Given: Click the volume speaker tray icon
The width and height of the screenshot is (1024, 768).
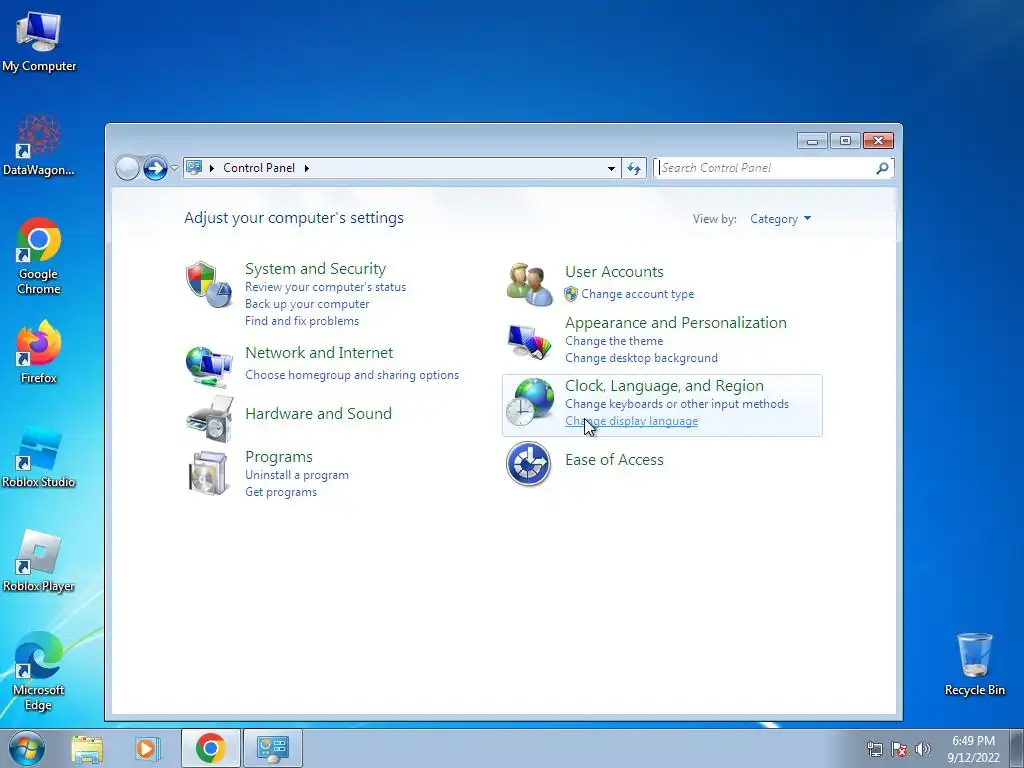Looking at the screenshot, I should tap(923, 749).
